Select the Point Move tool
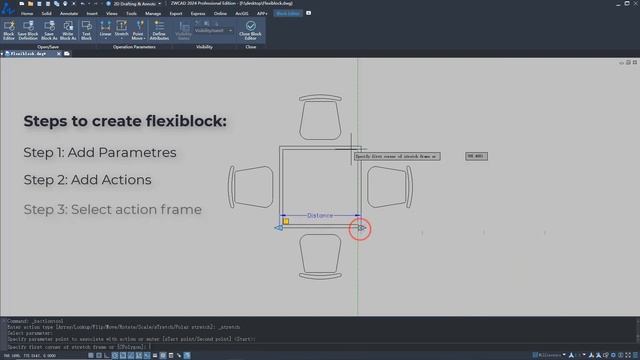The height and width of the screenshot is (360, 640). 138,29
